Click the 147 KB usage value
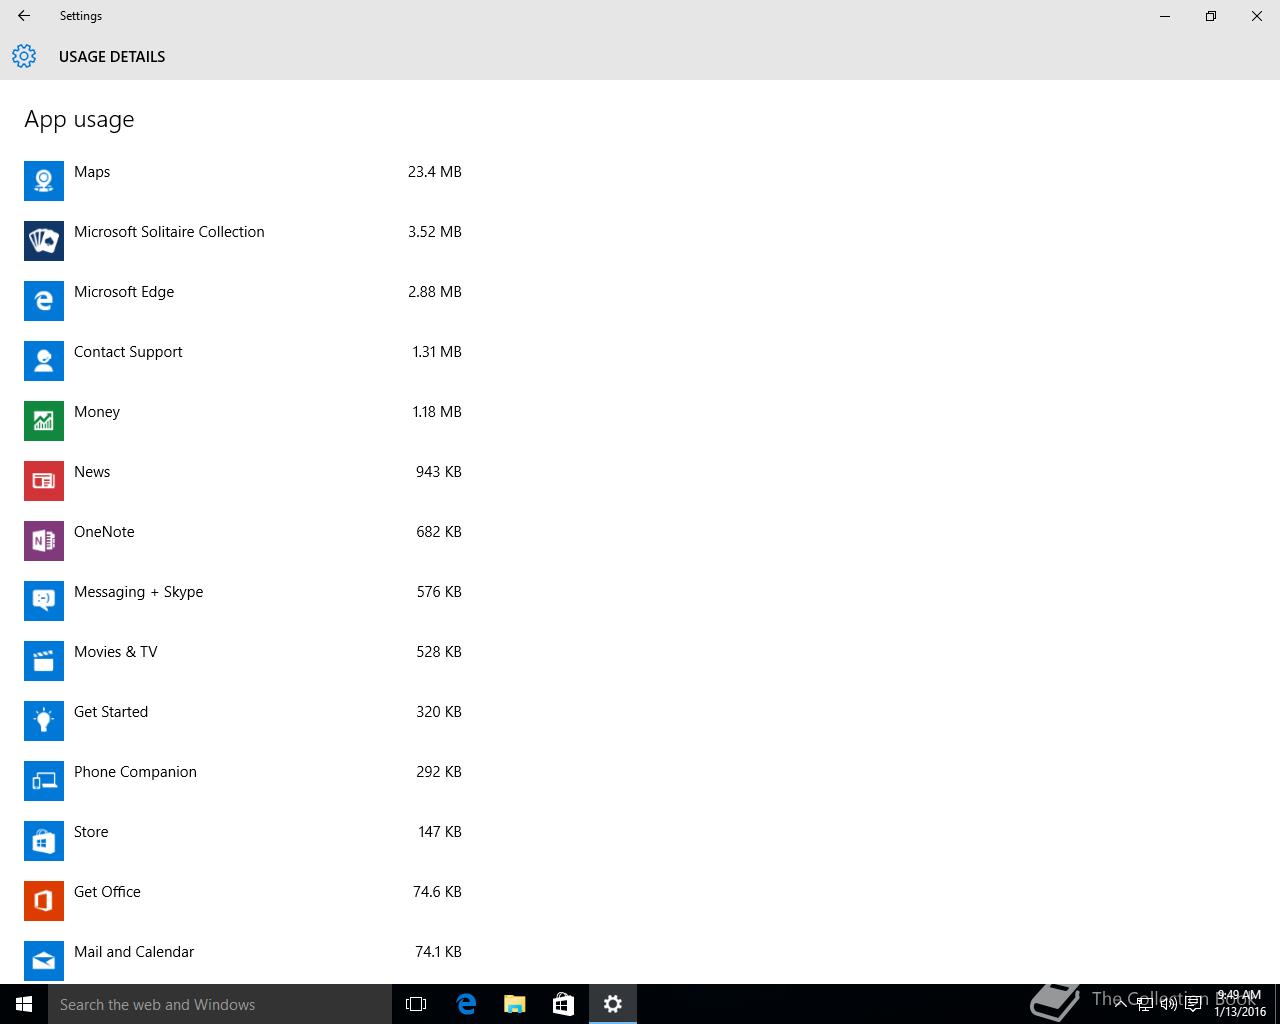The width and height of the screenshot is (1280, 1024). click(x=440, y=832)
